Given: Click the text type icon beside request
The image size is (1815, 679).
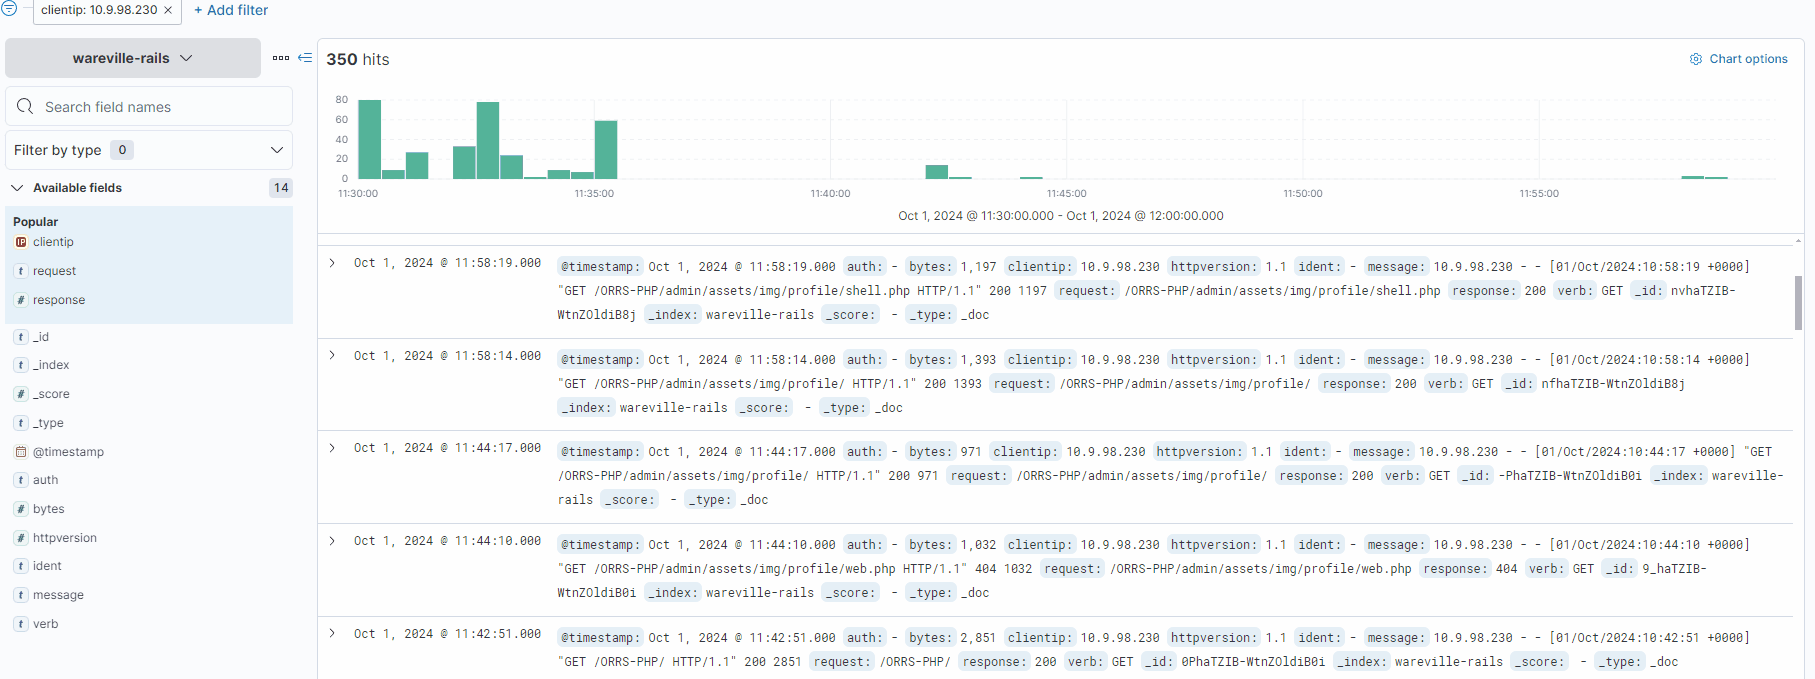Looking at the screenshot, I should coord(21,271).
